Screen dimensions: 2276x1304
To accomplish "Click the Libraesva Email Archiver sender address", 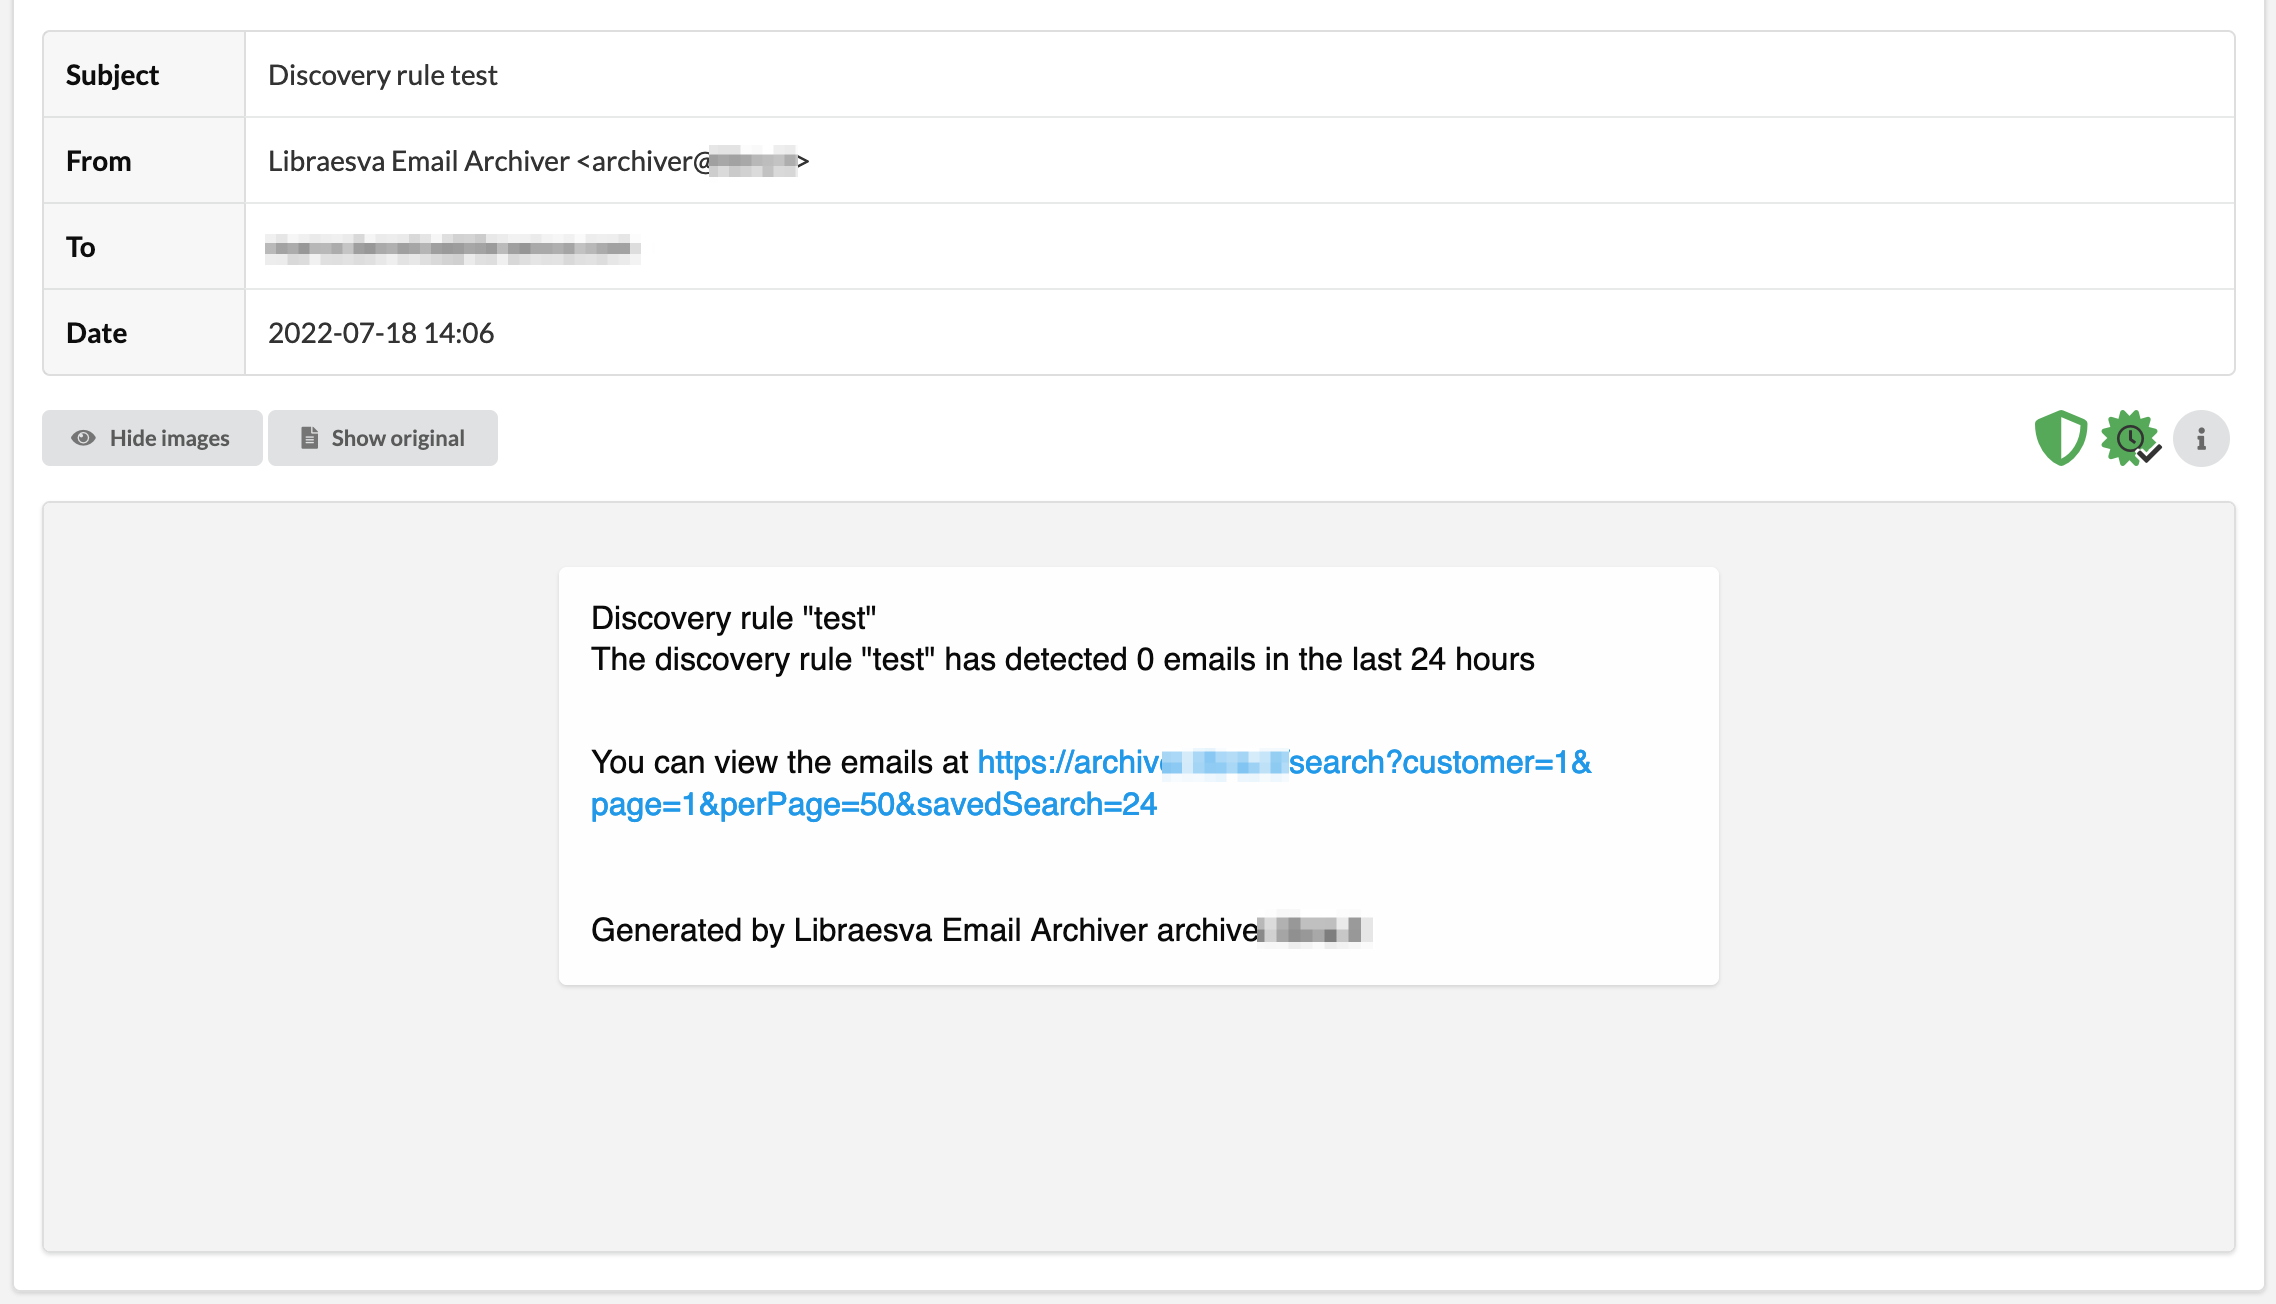I will coord(538,161).
